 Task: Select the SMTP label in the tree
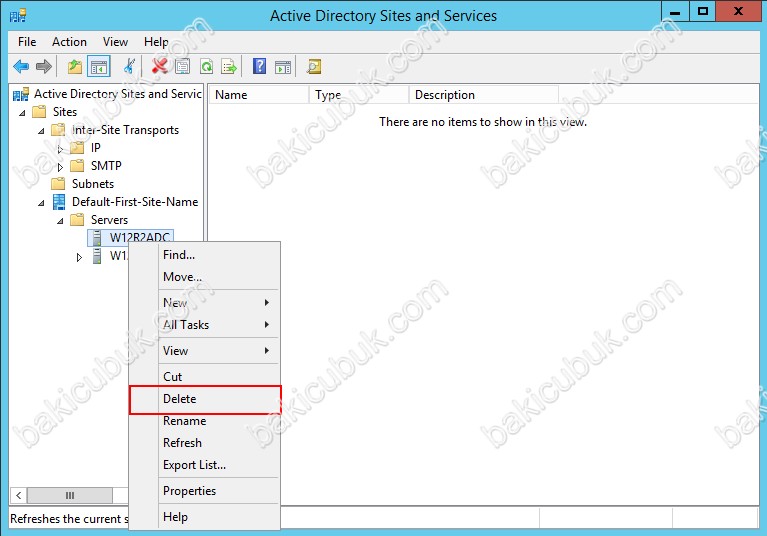pos(106,166)
